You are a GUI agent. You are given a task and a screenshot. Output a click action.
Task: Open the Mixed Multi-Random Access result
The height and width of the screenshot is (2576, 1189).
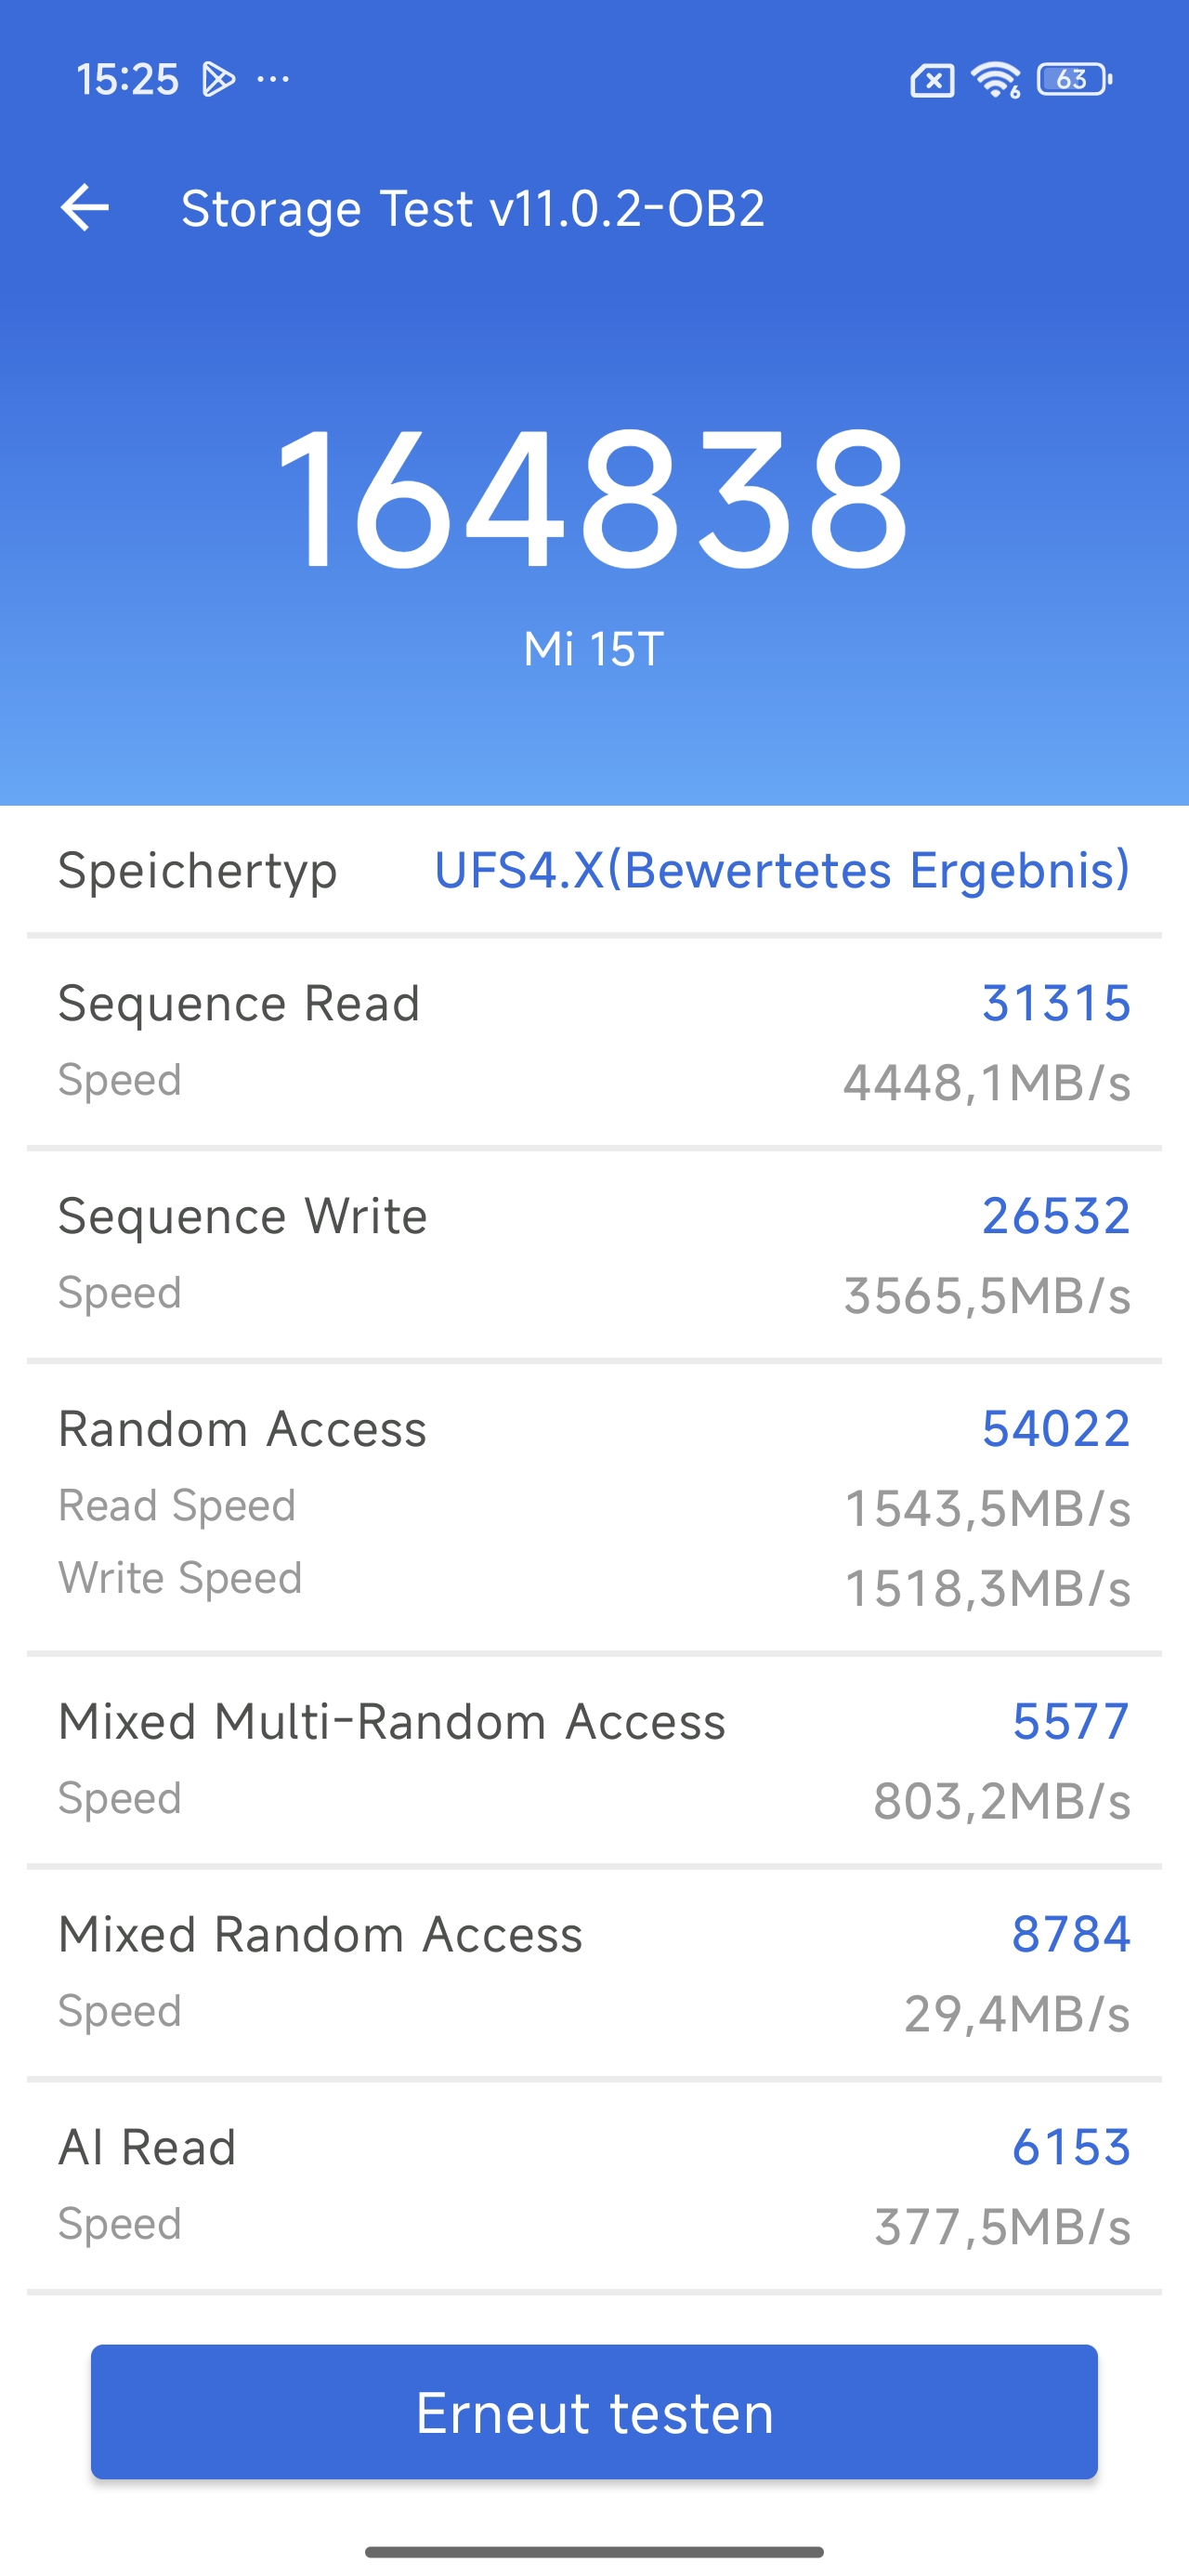pos(594,1759)
